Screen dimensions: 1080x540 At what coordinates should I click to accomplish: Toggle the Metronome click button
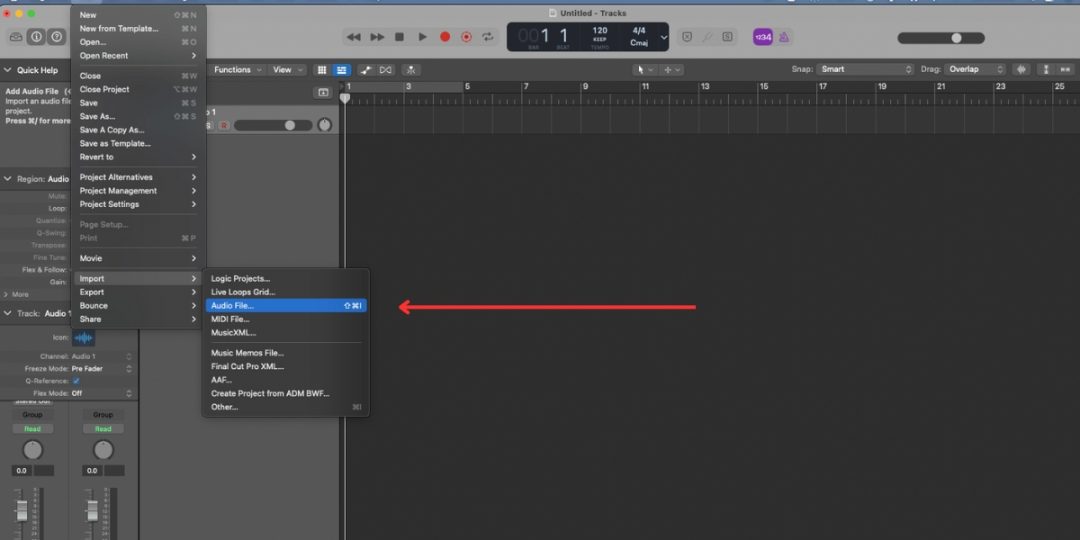(784, 37)
